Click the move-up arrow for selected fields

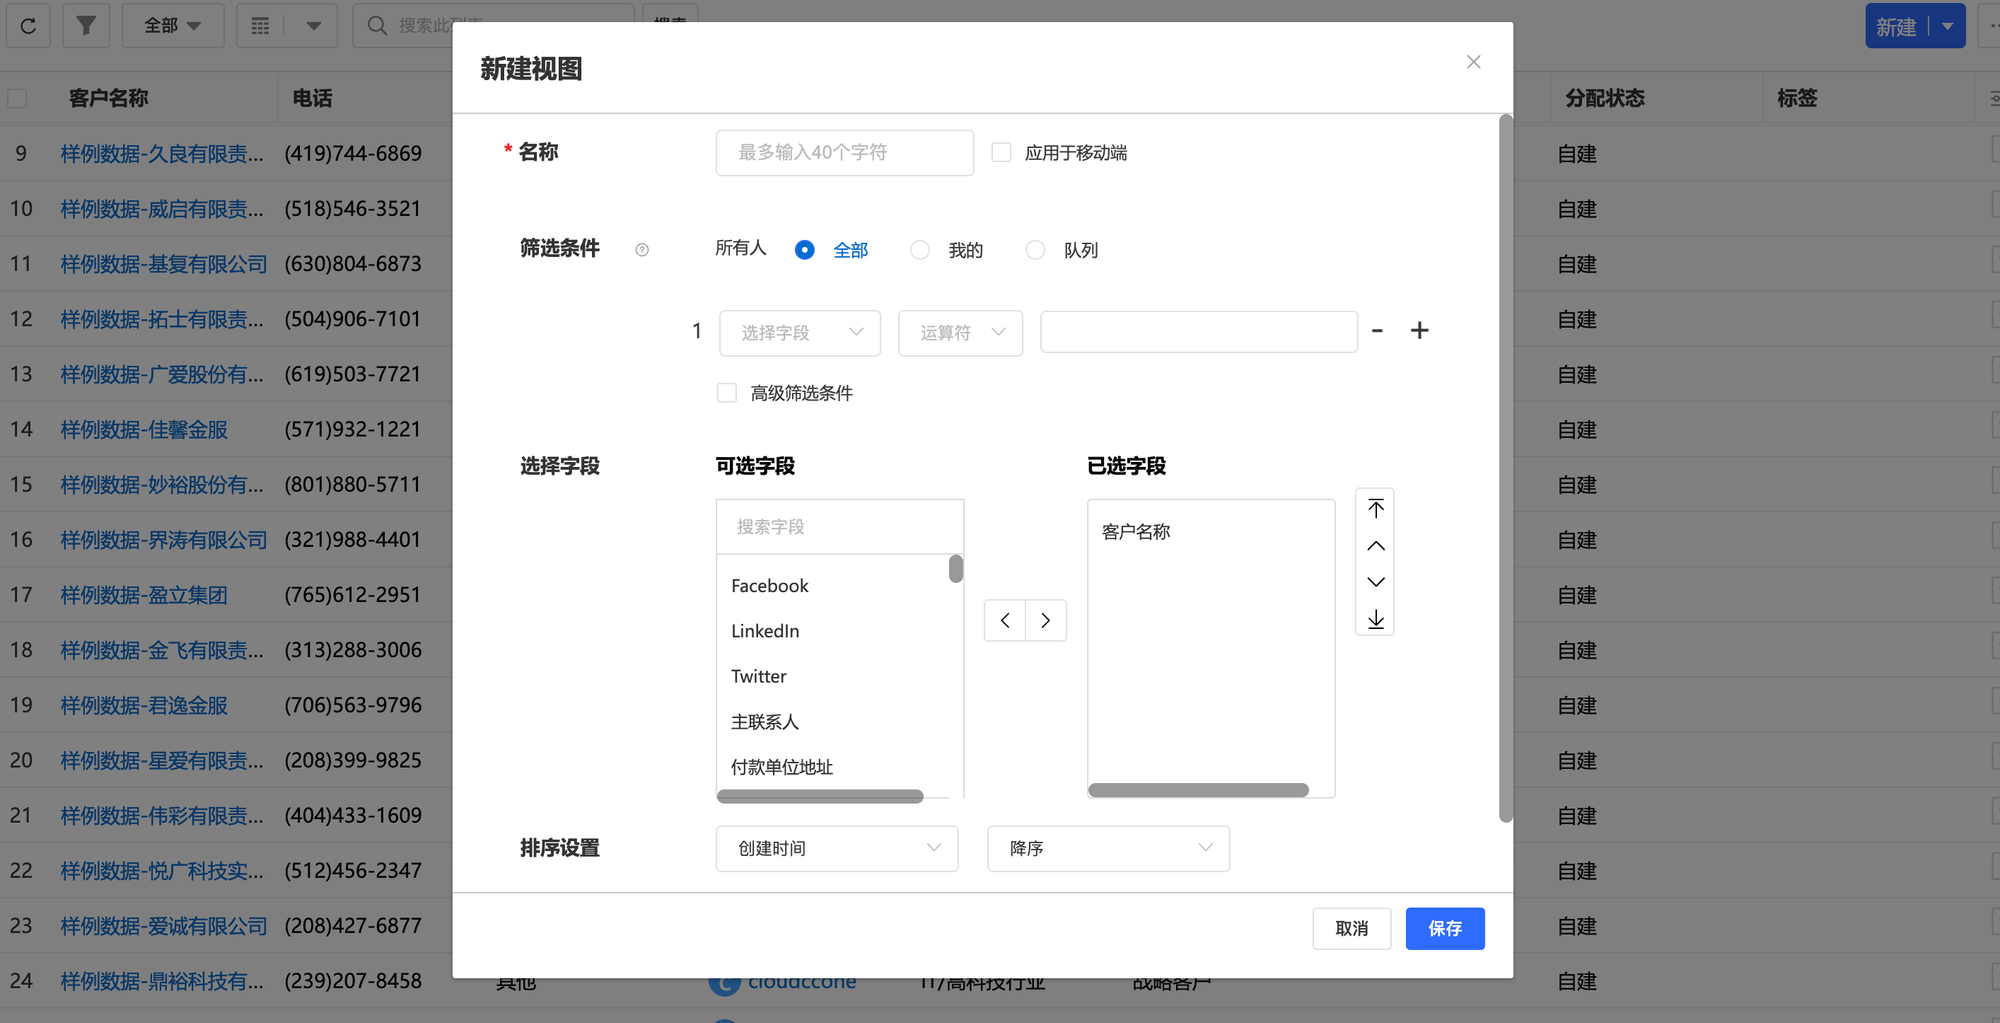tap(1376, 546)
